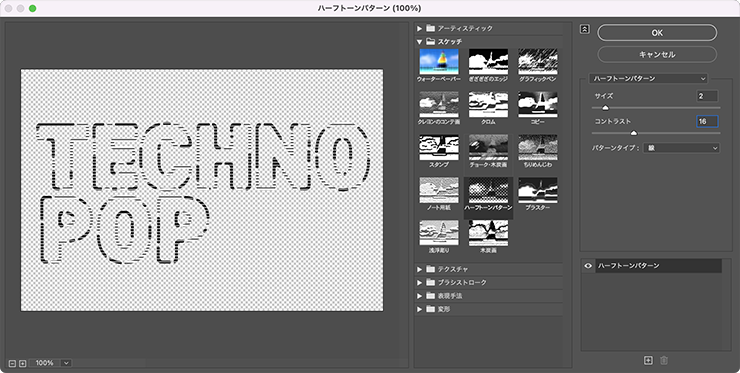Expand the アーティスティック folder
Screen dimensions: 740x373
419,29
